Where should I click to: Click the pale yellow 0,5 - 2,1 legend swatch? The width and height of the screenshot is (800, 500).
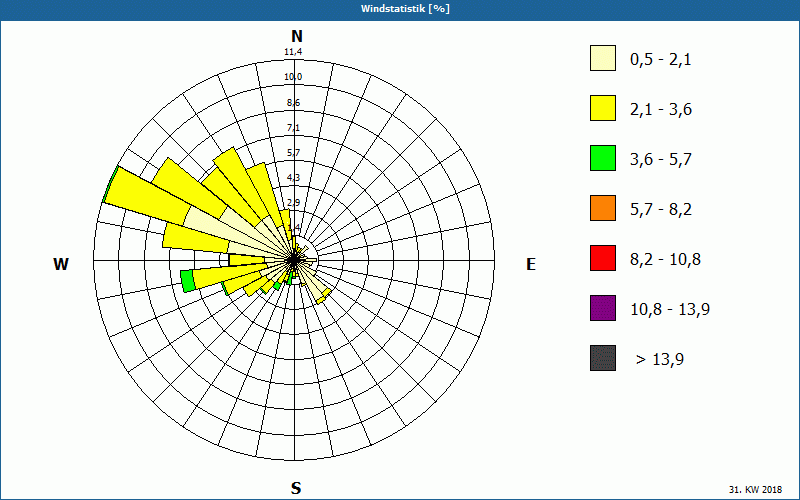pos(603,58)
